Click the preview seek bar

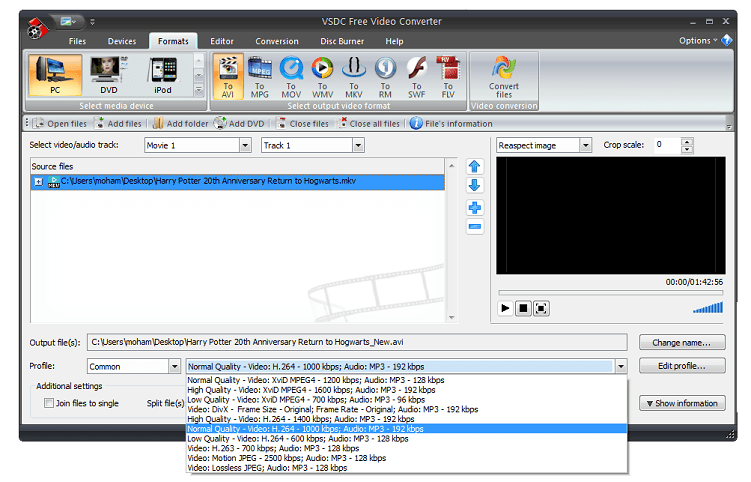611,292
